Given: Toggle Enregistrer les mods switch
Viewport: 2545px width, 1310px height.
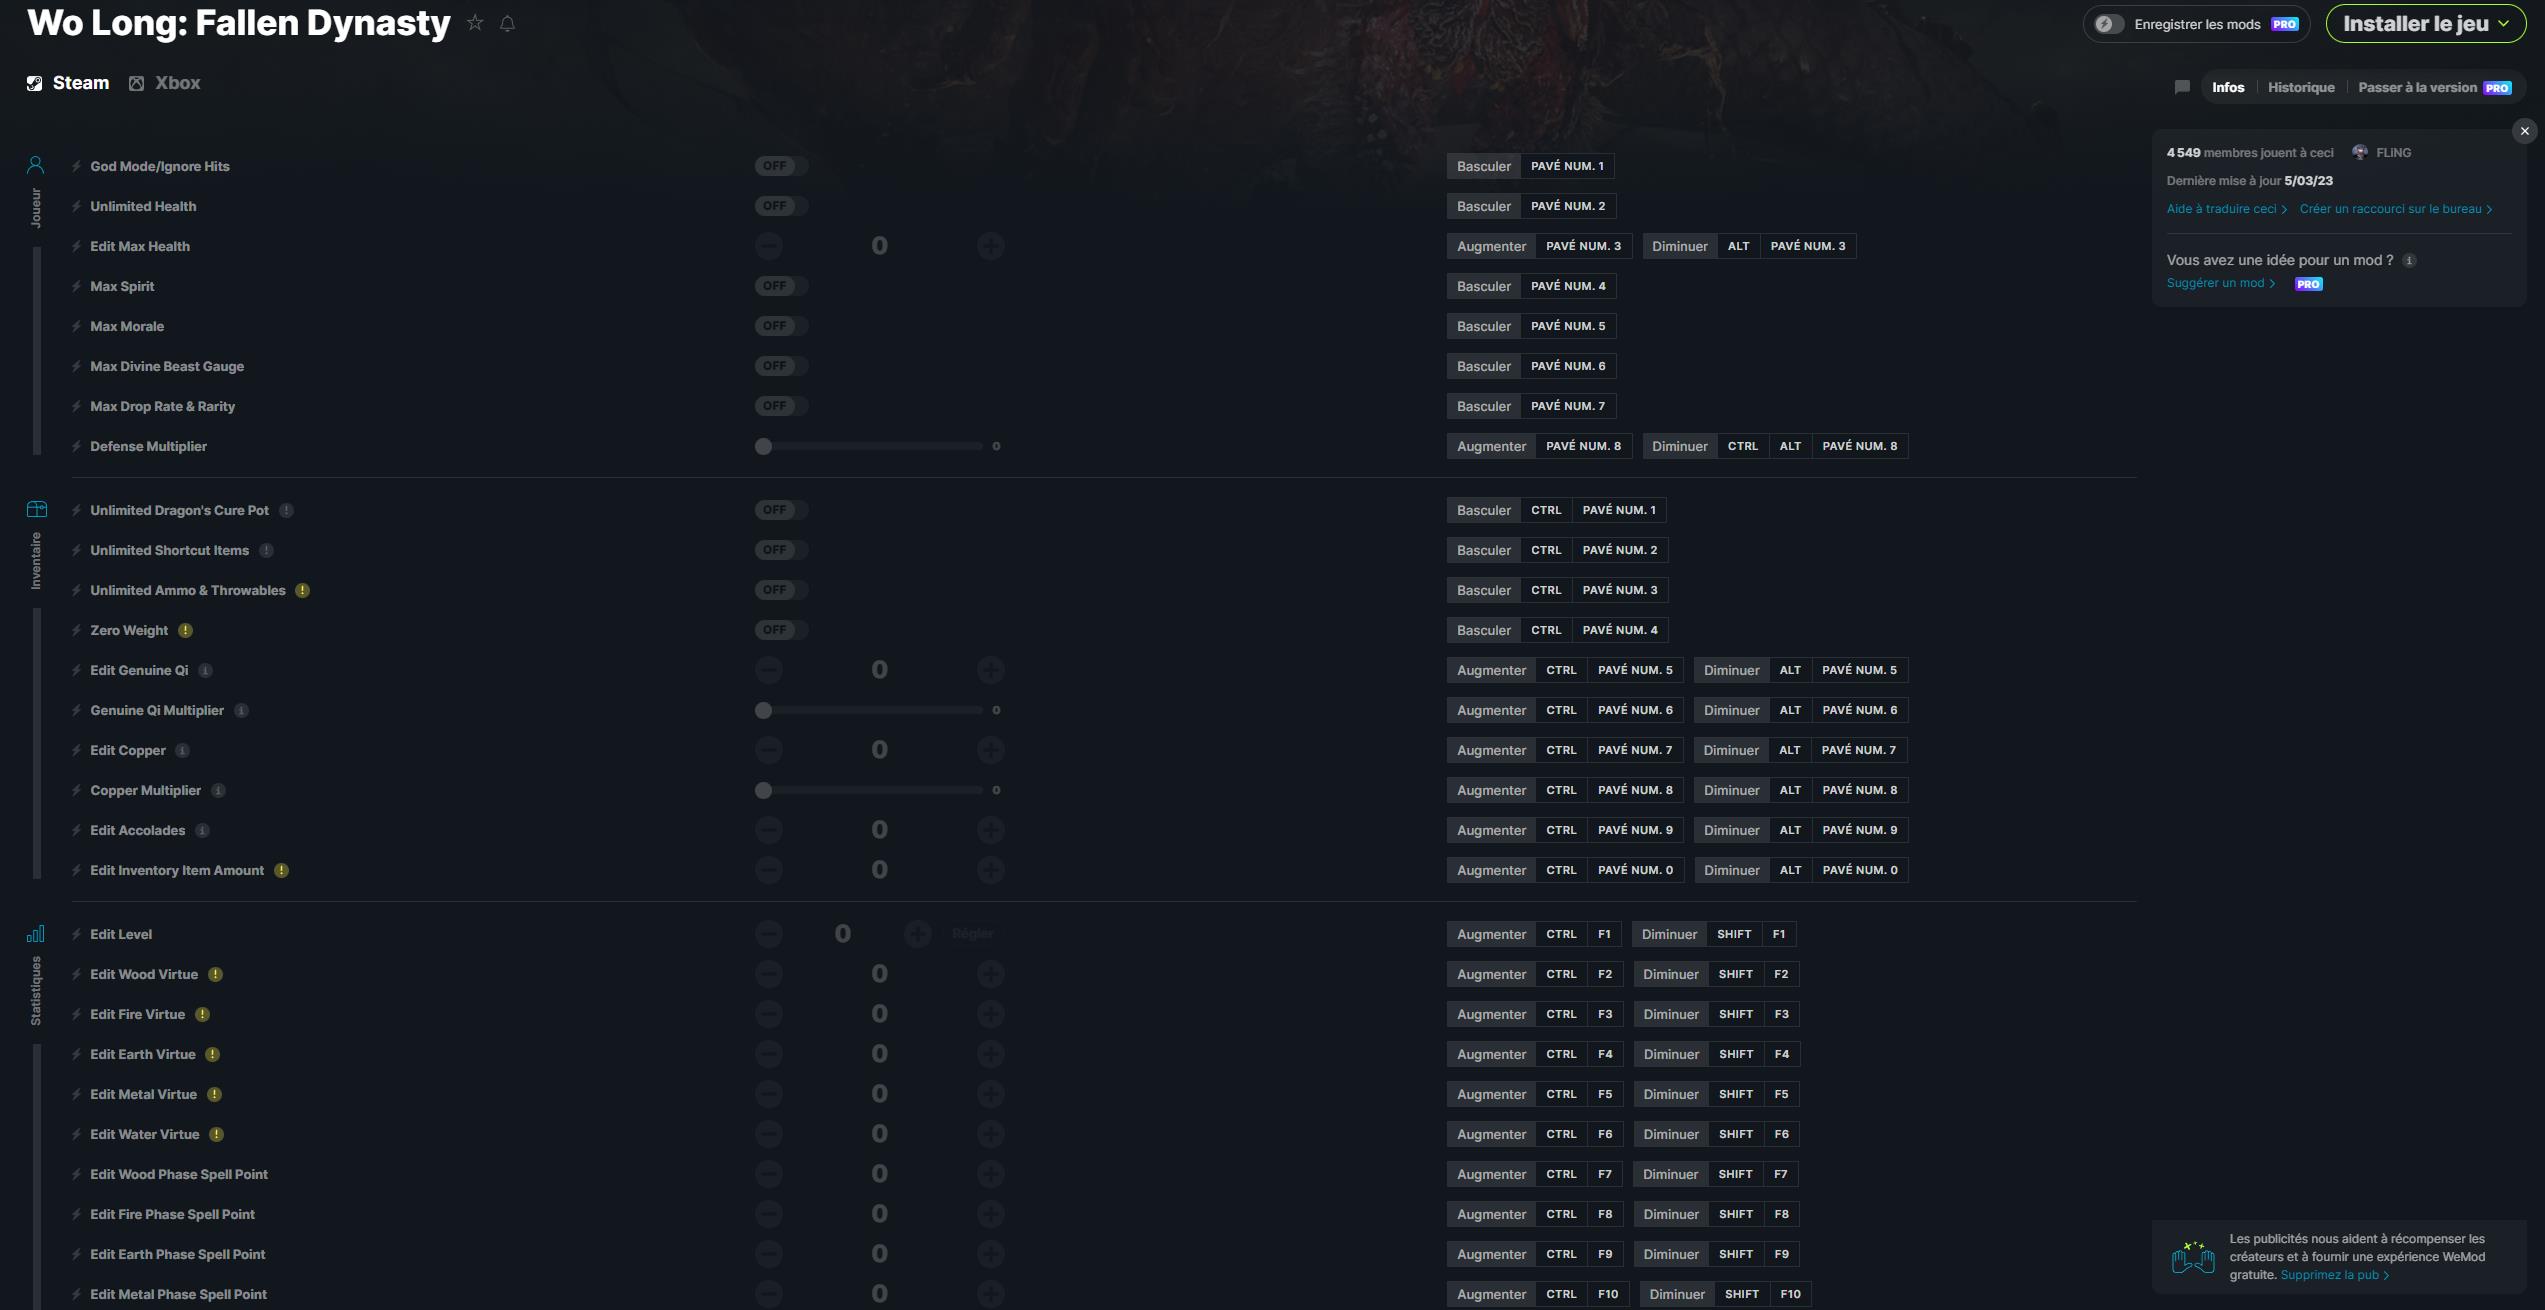Looking at the screenshot, I should coord(2108,24).
